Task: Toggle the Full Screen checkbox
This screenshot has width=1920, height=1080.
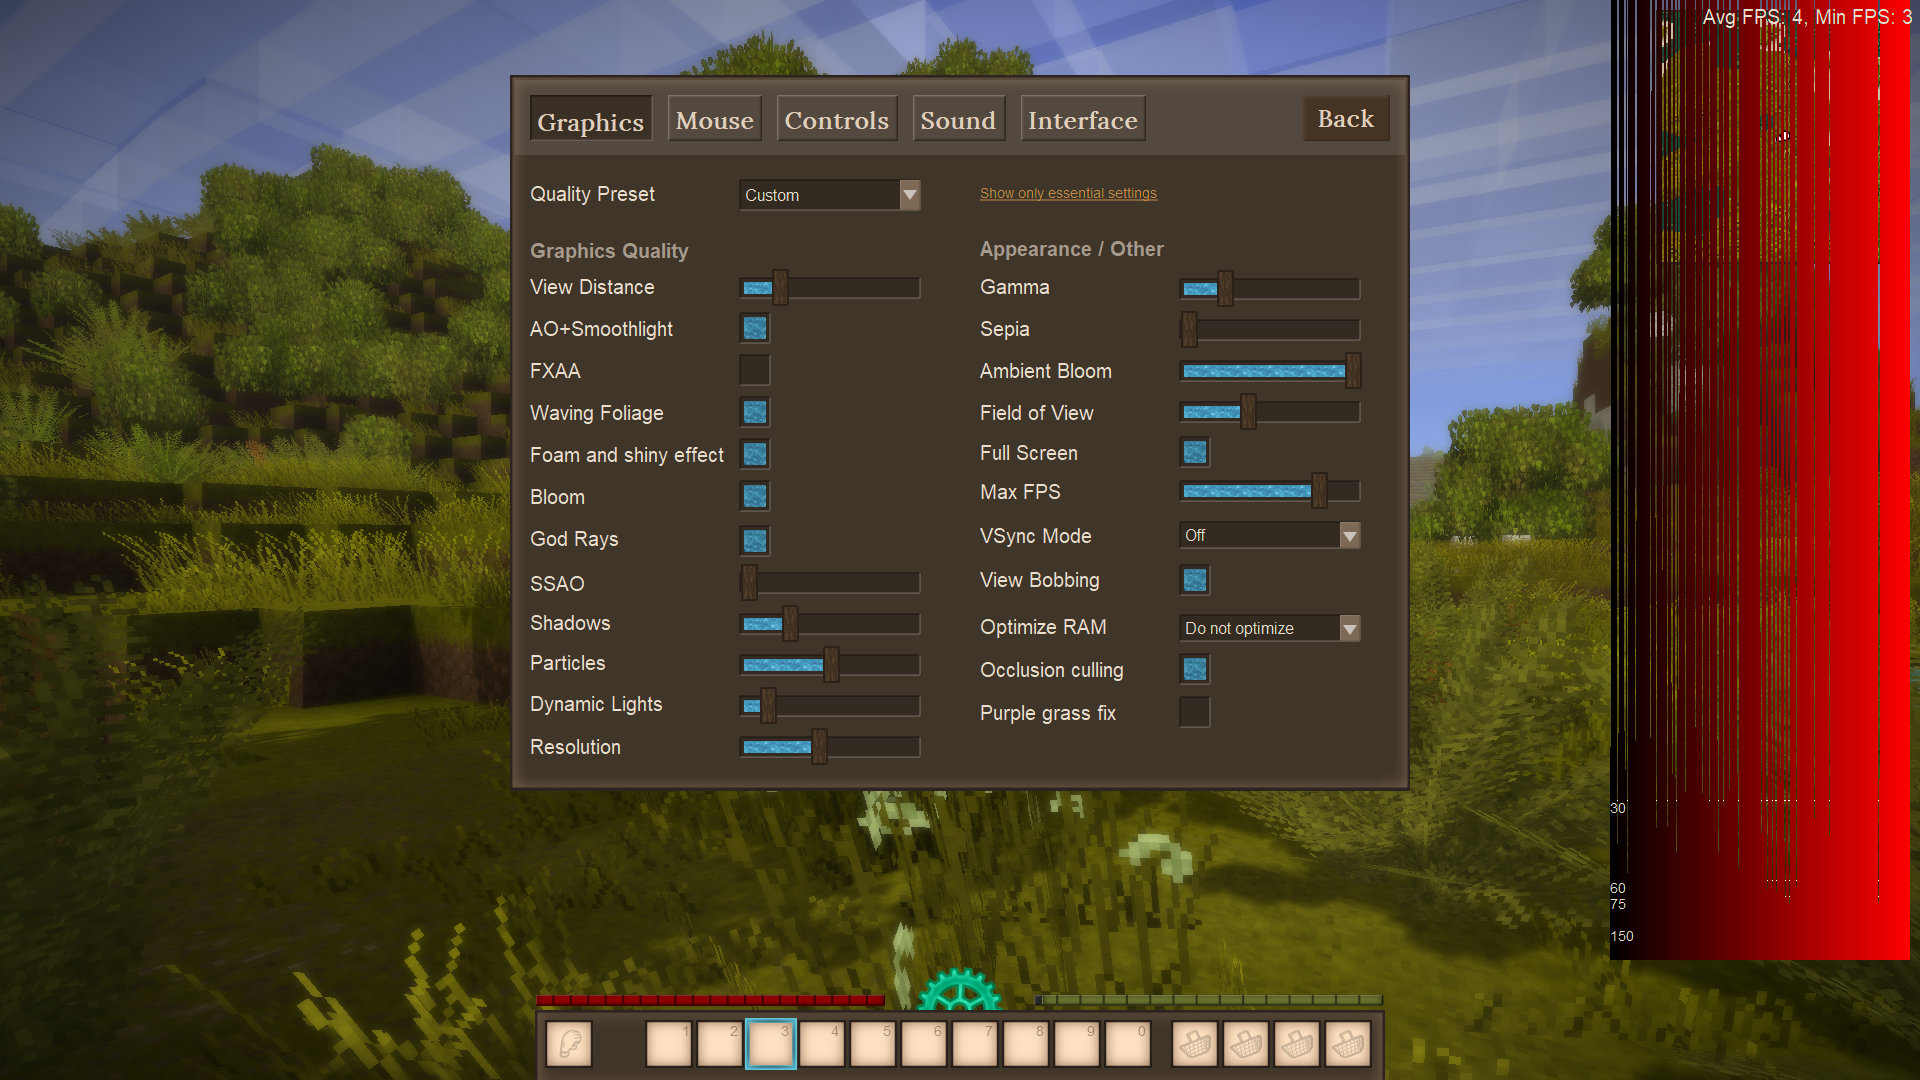Action: coord(1195,452)
